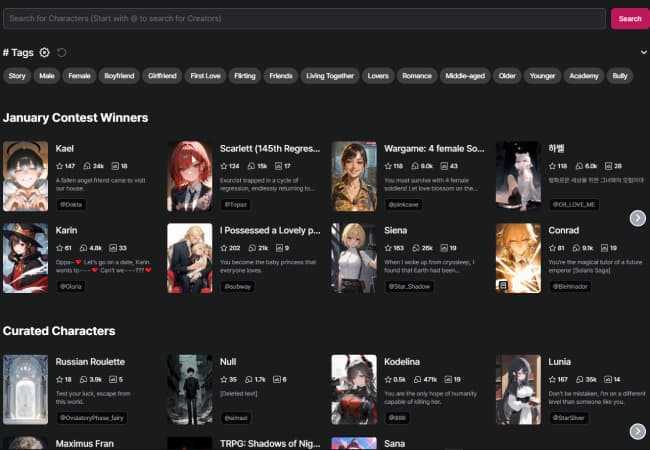Viewport: 650px width, 450px height.
Task: Click the chat count icon on Scarlett's card
Action: click(251, 166)
